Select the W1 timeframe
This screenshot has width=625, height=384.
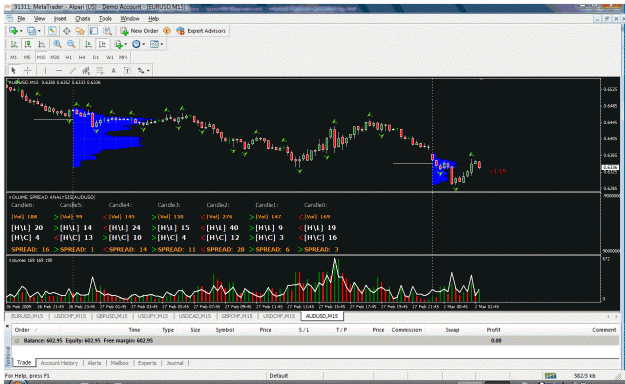coord(110,57)
